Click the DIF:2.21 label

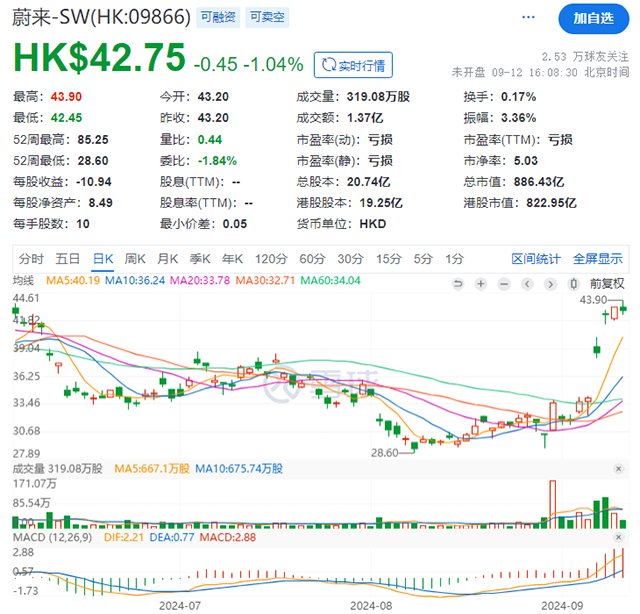pos(124,537)
